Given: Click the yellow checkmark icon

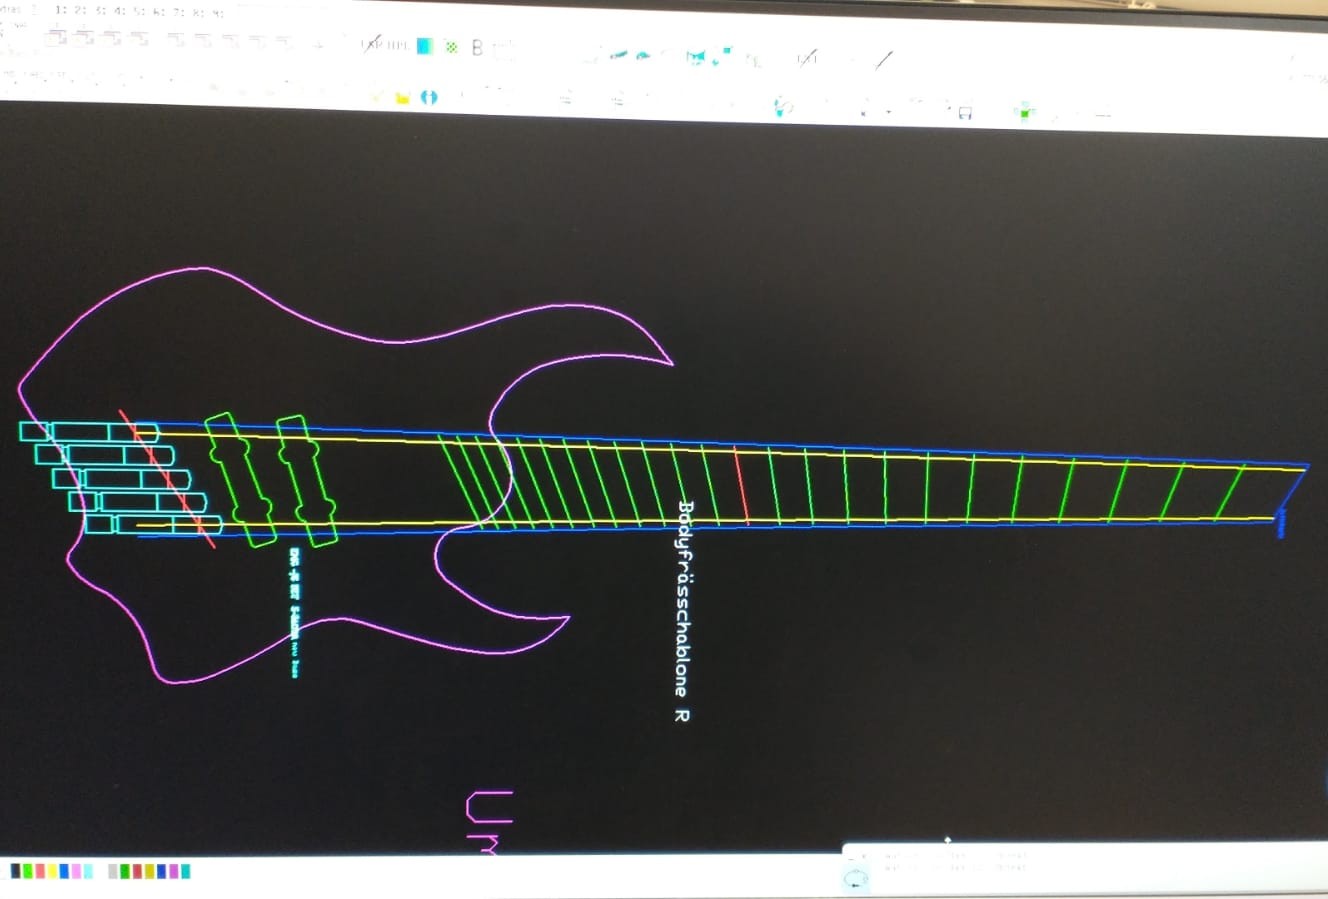Looking at the screenshot, I should point(378,96).
